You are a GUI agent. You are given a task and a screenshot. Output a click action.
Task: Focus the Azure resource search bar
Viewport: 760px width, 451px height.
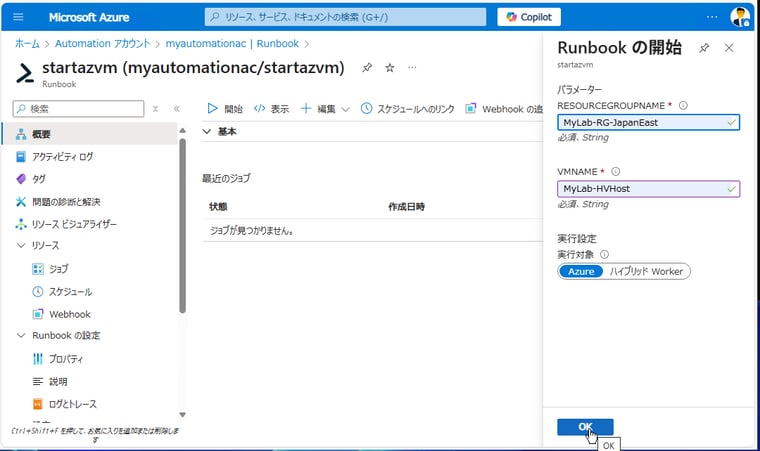coord(346,17)
